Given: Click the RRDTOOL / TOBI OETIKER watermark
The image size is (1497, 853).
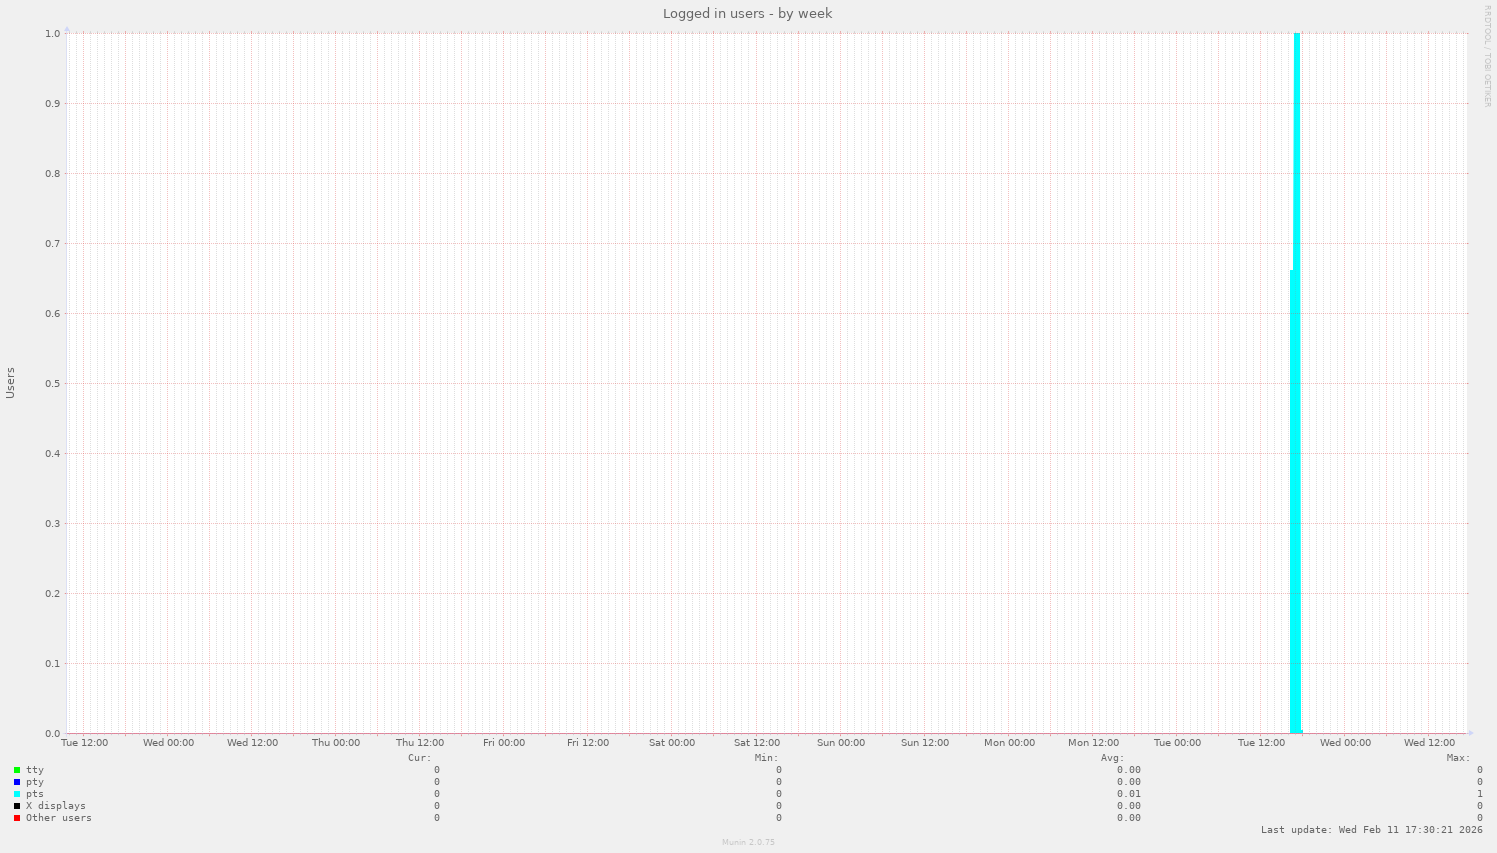Looking at the screenshot, I should tap(1487, 55).
